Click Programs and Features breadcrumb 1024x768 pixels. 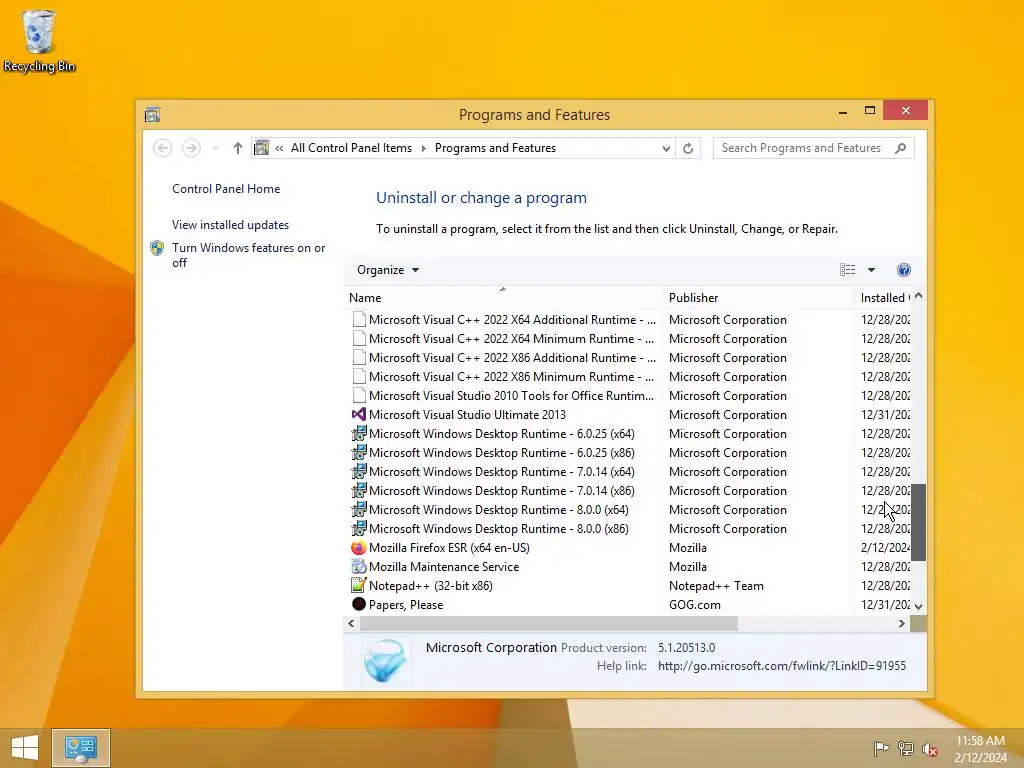coord(495,148)
